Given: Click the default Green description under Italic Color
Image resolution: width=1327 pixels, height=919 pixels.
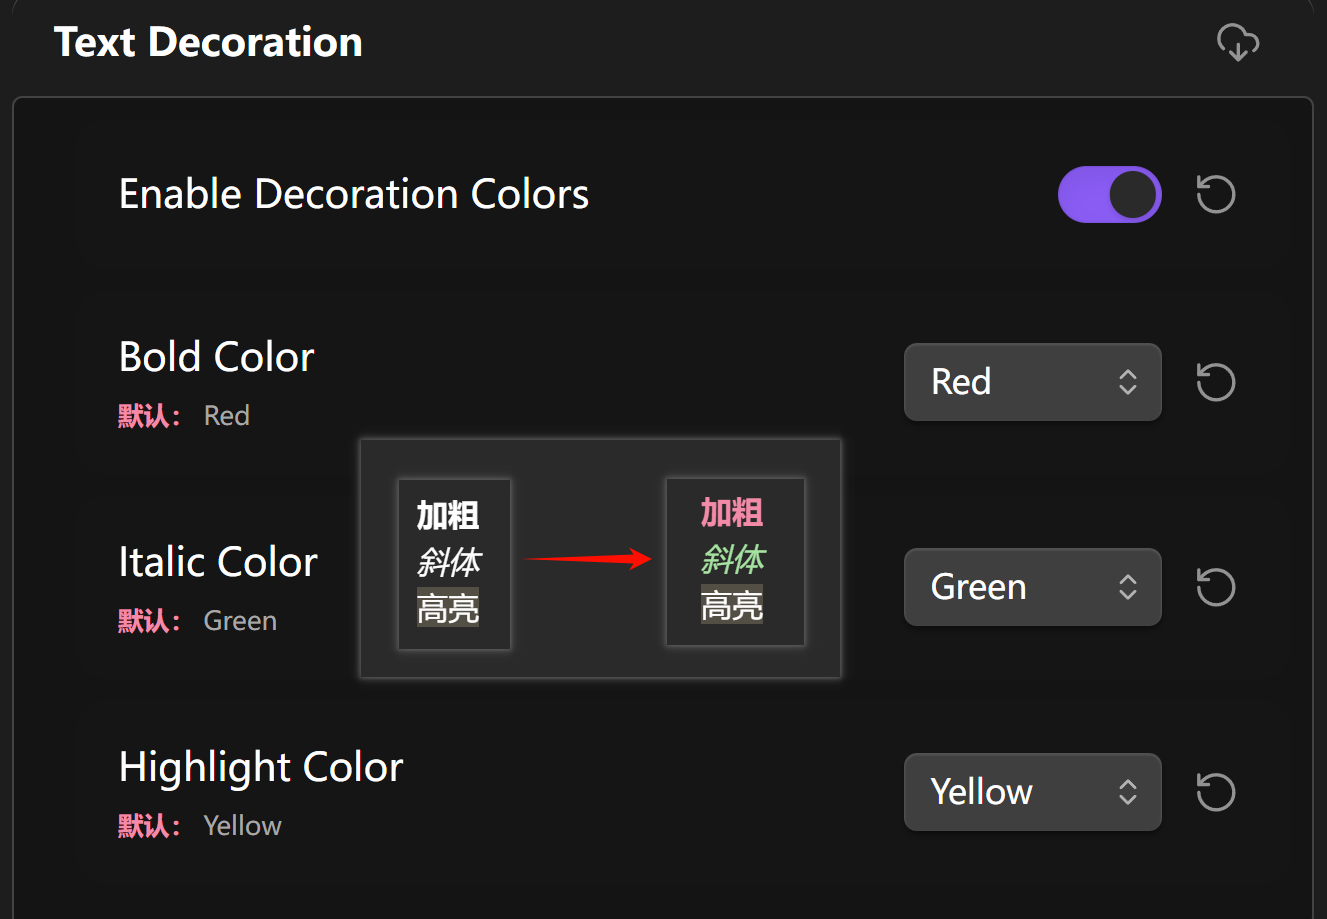Looking at the screenshot, I should (197, 621).
